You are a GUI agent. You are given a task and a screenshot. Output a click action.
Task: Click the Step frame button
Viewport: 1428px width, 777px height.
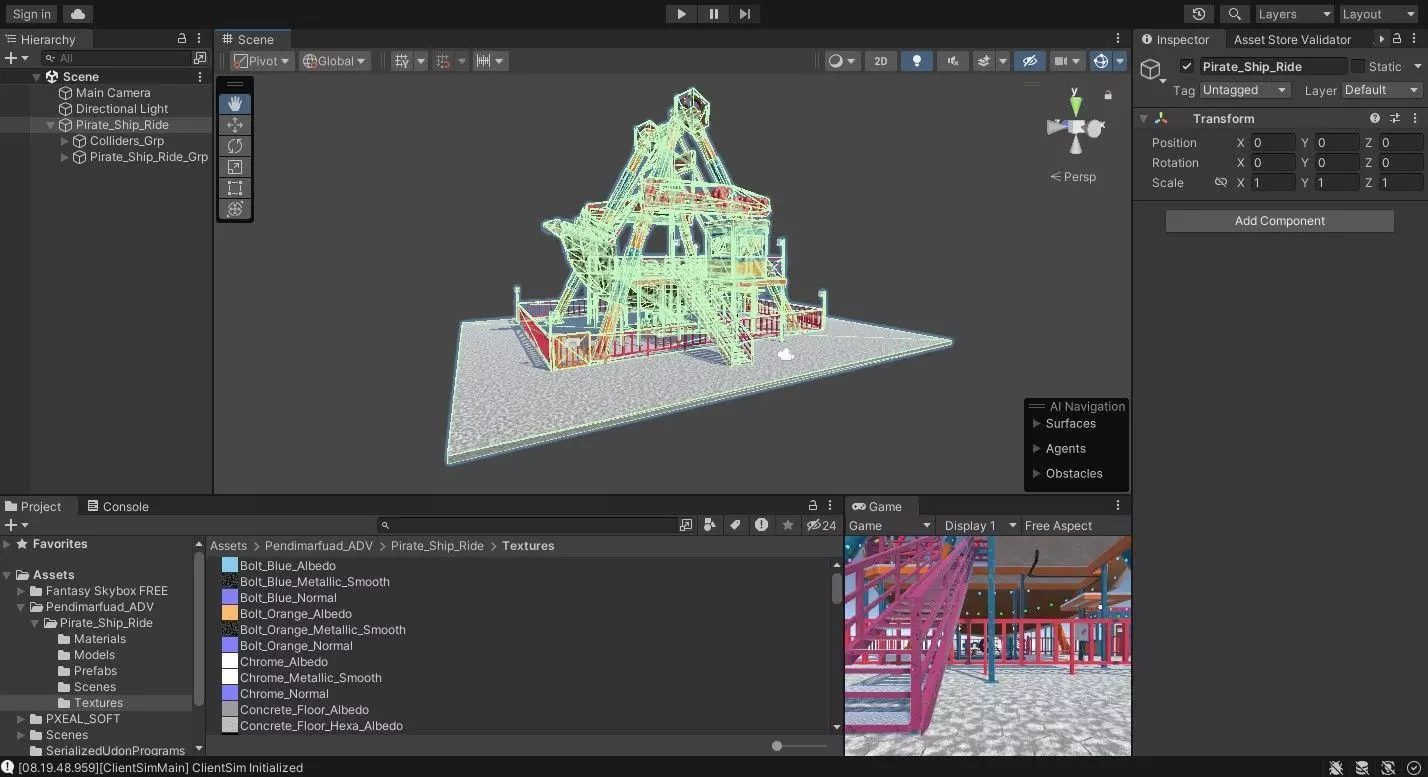744,14
